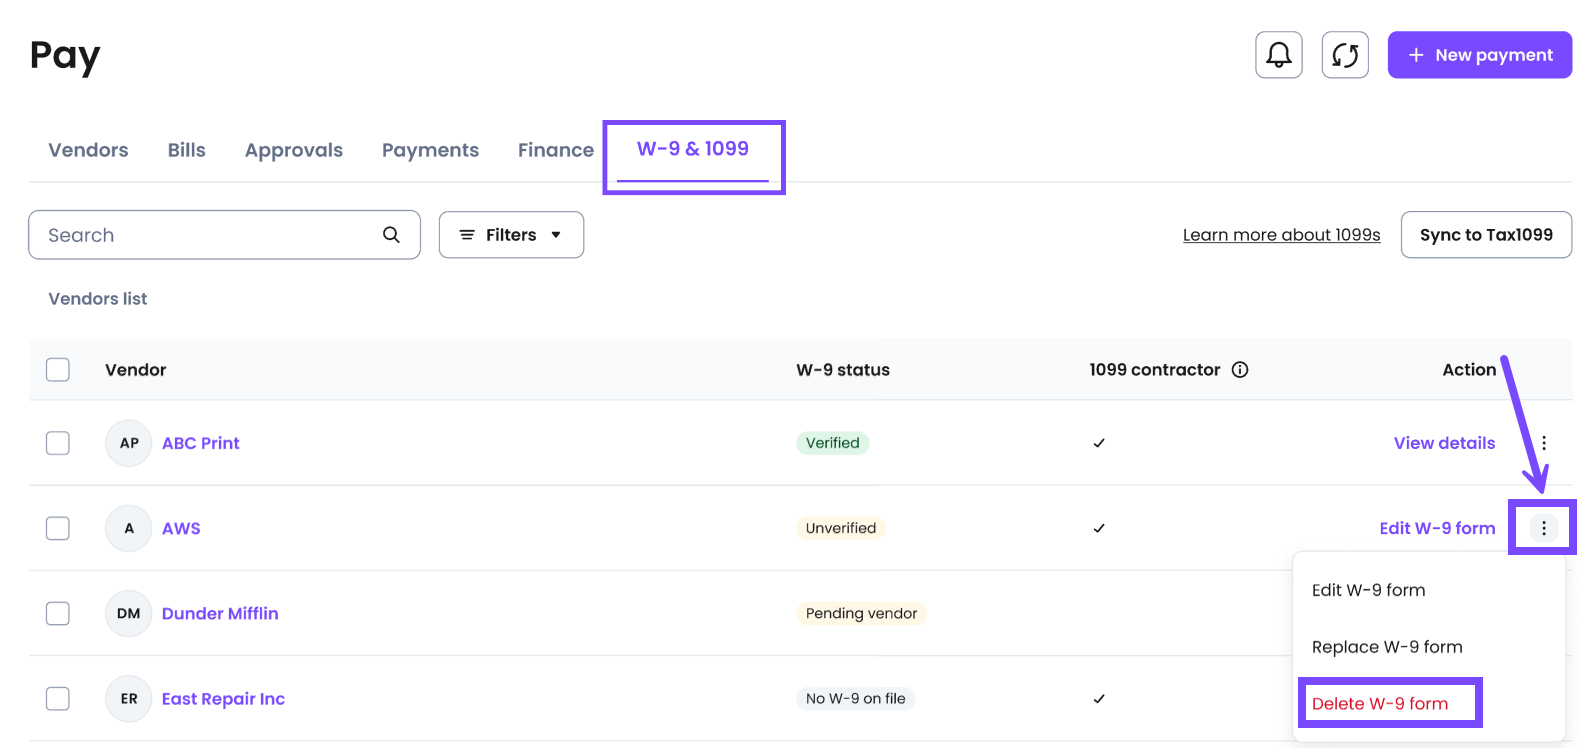Click the 1099 contractor info icon

click(x=1240, y=370)
